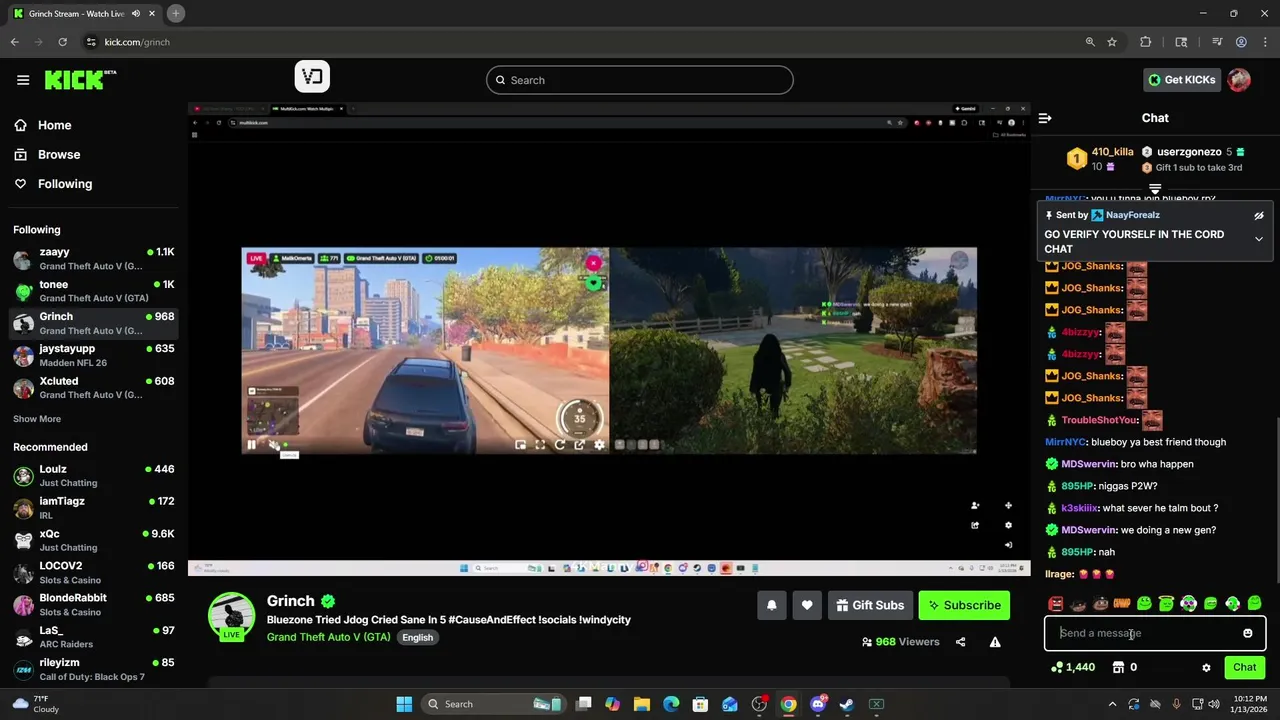Toggle follow heart button for Grinch
This screenshot has width=1280, height=720.
point(807,605)
